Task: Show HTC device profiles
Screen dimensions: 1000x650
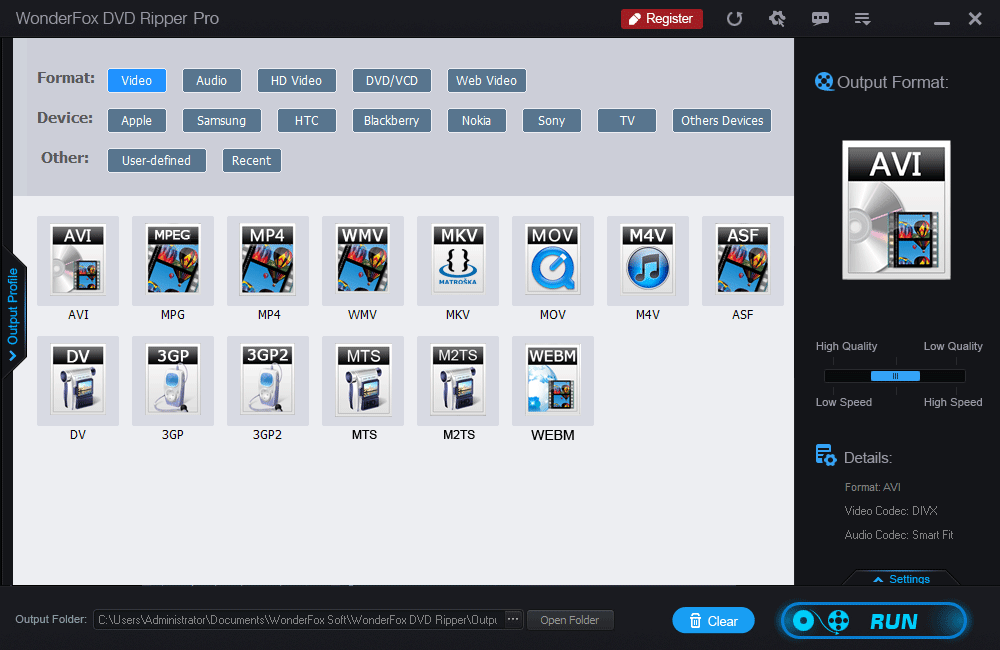Action: pos(307,121)
